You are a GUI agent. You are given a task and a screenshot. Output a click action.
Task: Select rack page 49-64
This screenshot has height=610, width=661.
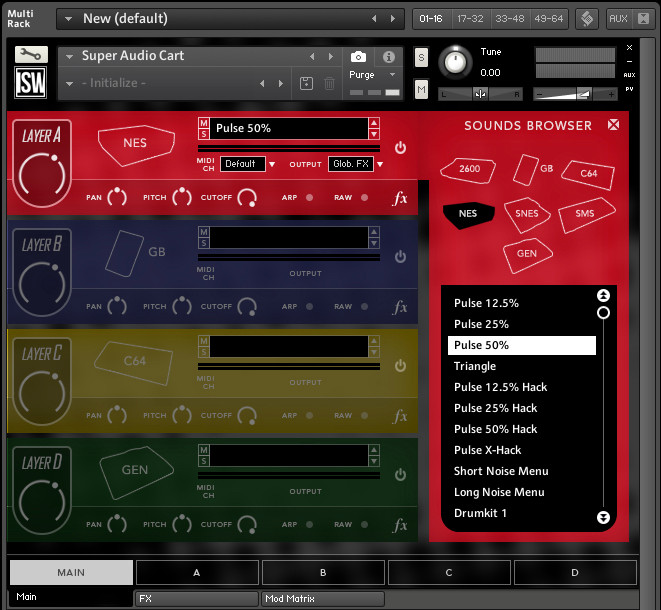coord(548,19)
